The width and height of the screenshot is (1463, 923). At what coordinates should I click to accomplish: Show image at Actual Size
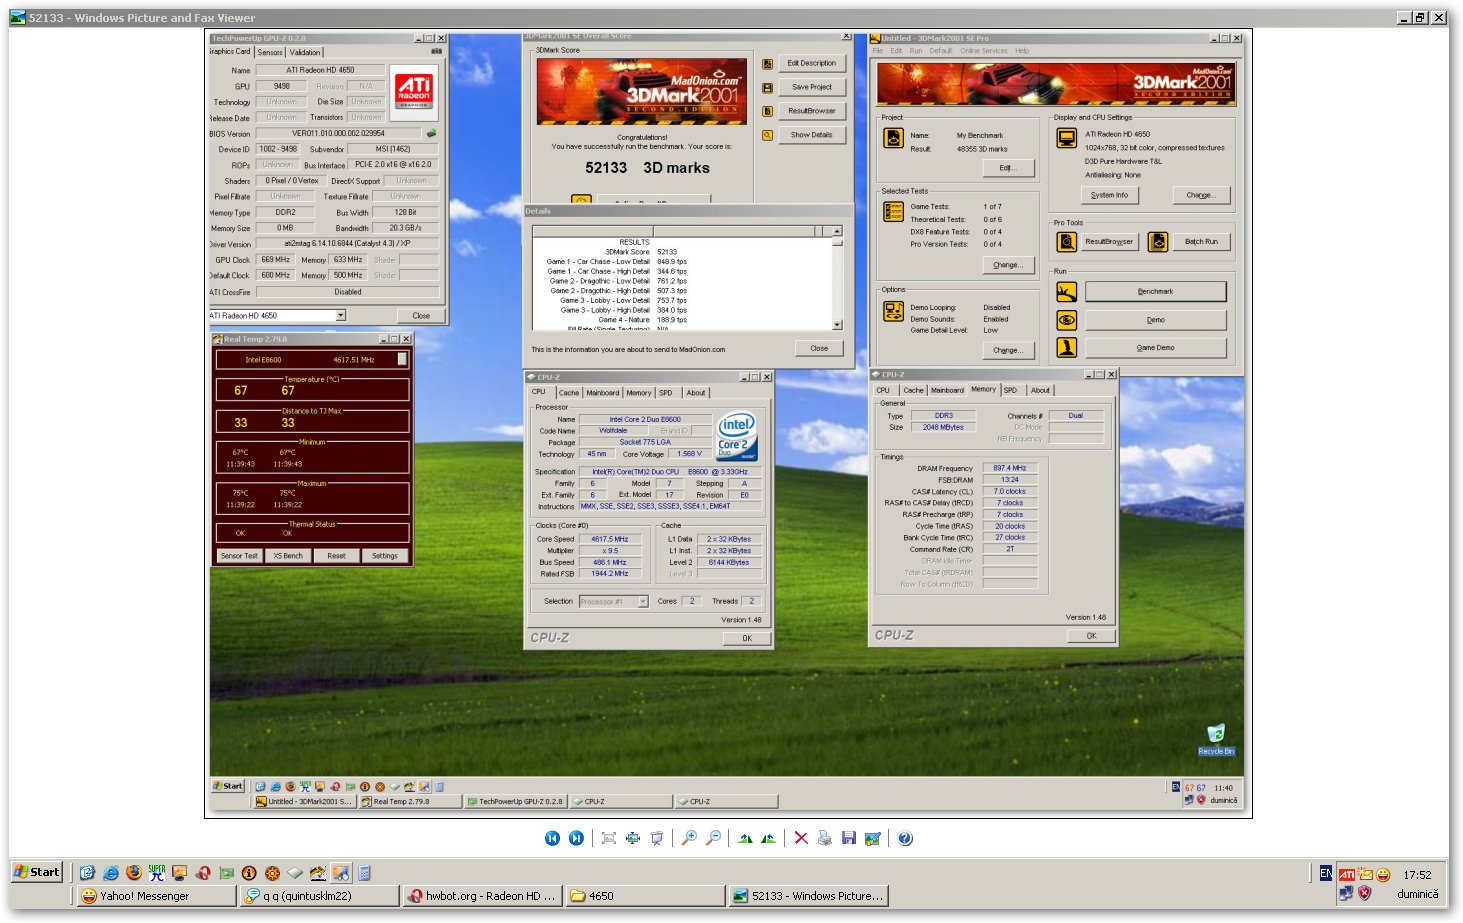coord(632,838)
